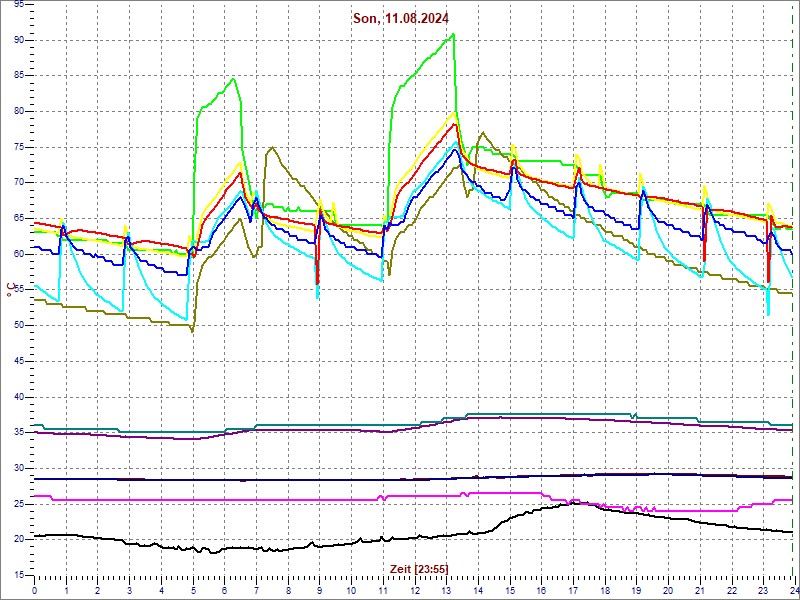Select the 30 temperature axis tick label
This screenshot has width=800, height=600.
click(x=18, y=468)
